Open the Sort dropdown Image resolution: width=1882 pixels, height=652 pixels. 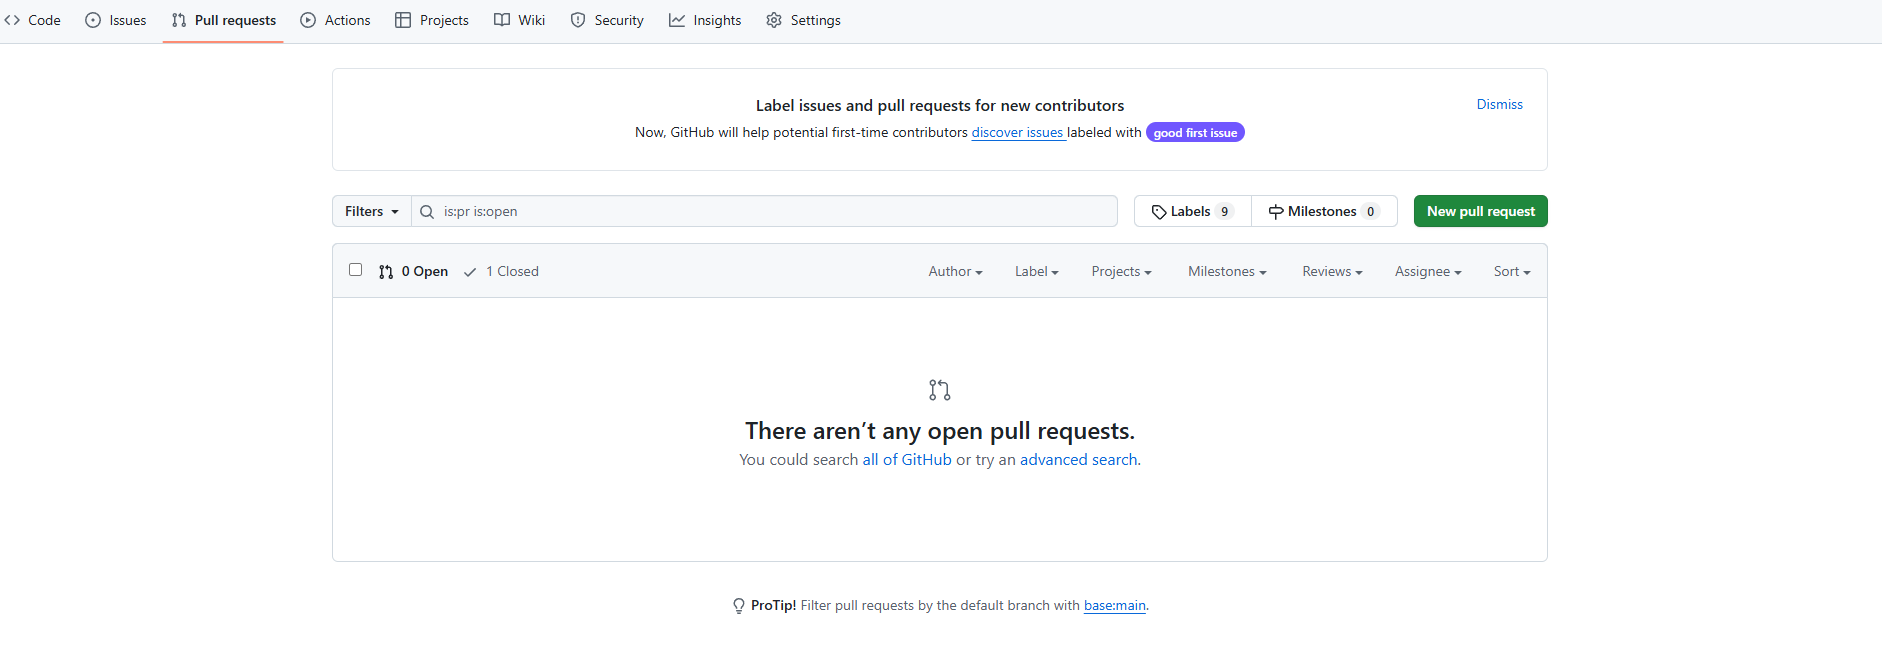(x=1512, y=271)
